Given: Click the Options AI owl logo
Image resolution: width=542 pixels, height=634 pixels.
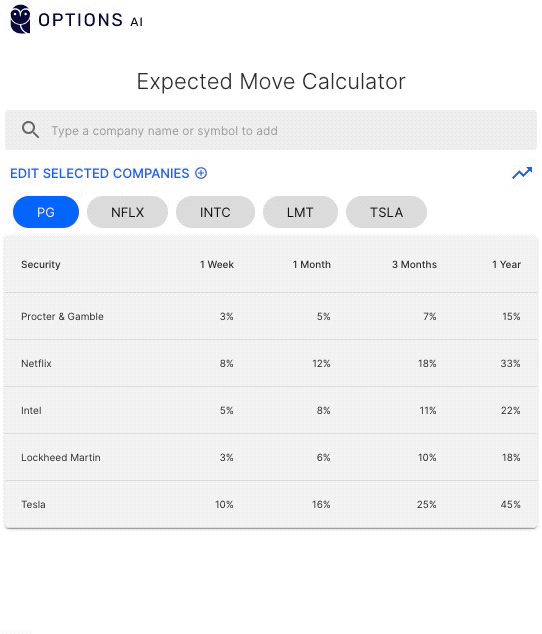Looking at the screenshot, I should point(20,19).
